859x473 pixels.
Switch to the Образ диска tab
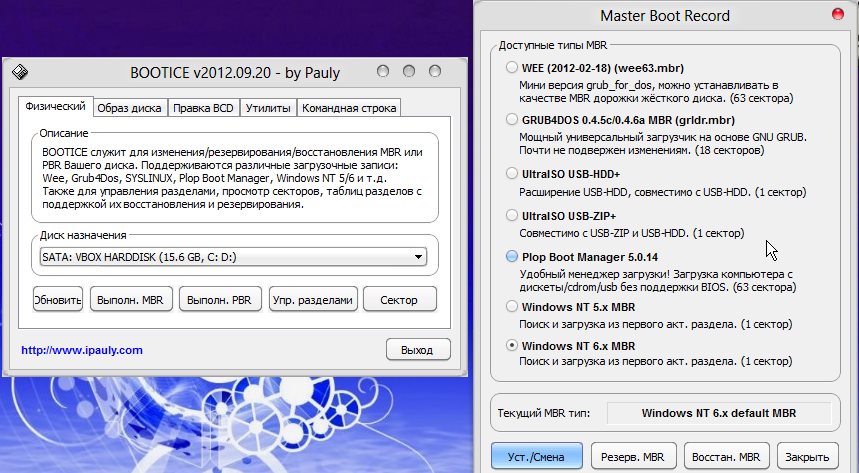[130, 108]
